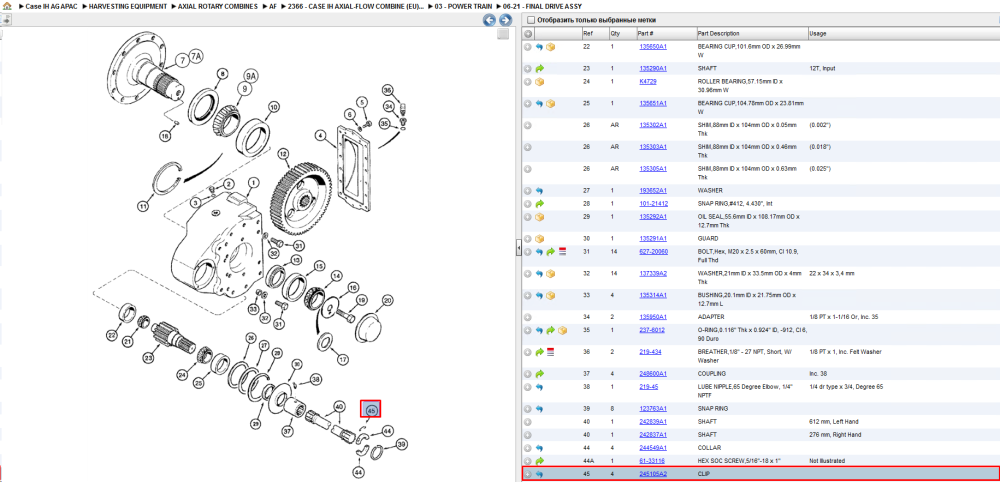
Task: Open part number link 101-21412
Action: 654,204
